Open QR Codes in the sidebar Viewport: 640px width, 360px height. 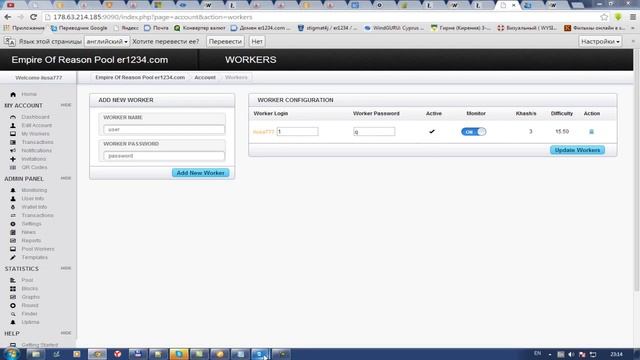click(x=34, y=167)
